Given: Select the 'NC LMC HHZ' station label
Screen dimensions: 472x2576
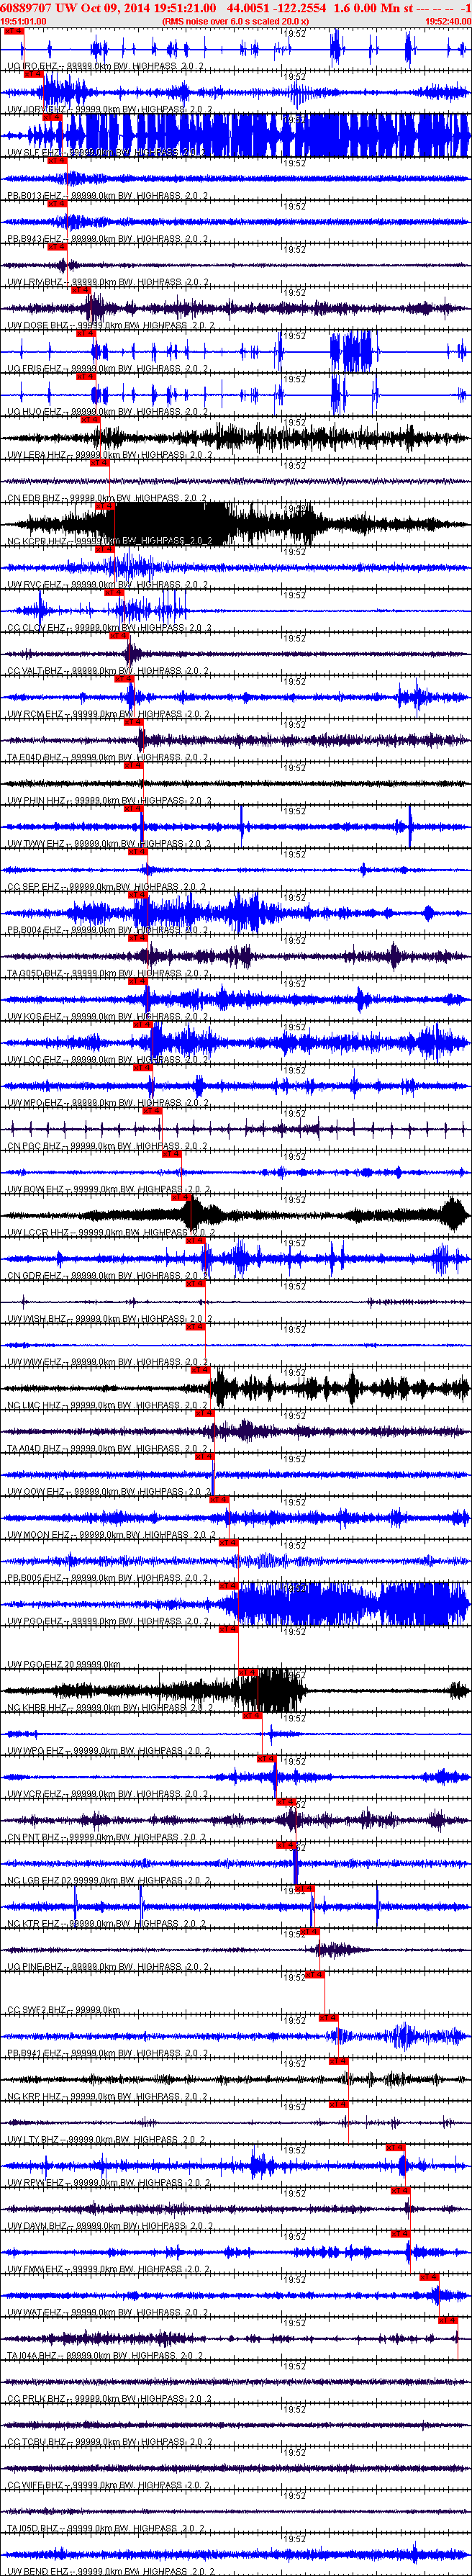Looking at the screenshot, I should (36, 1404).
